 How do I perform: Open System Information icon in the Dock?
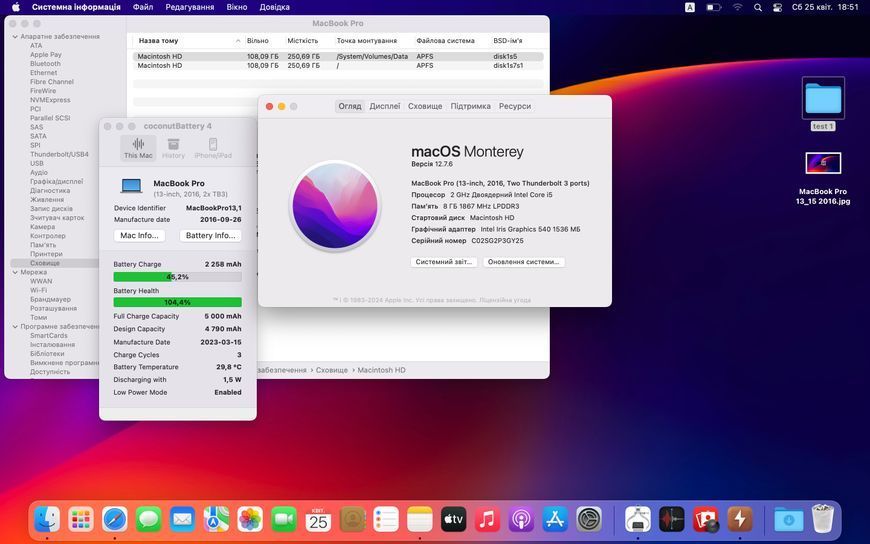(x=638, y=520)
